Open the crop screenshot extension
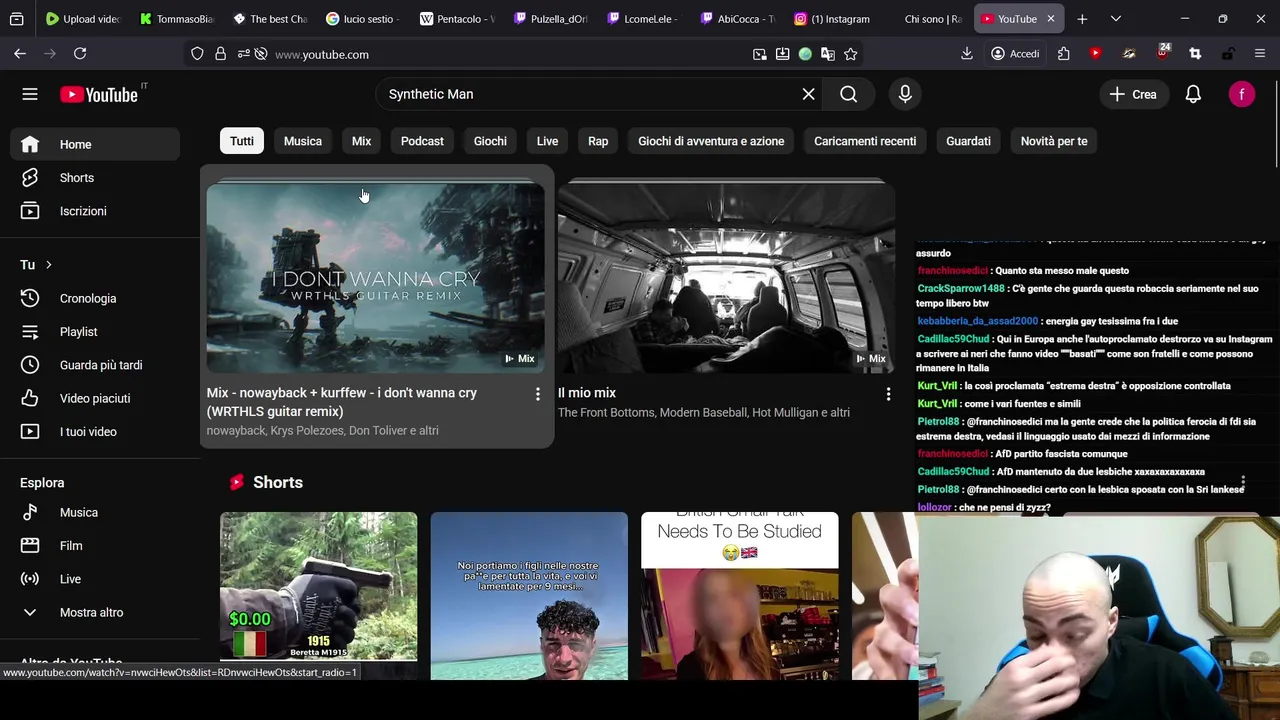This screenshot has width=1280, height=720. [x=1195, y=54]
